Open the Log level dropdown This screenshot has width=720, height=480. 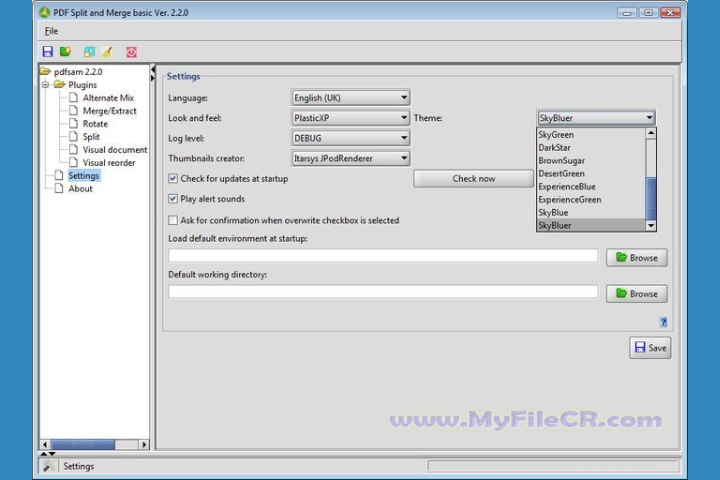[x=350, y=138]
